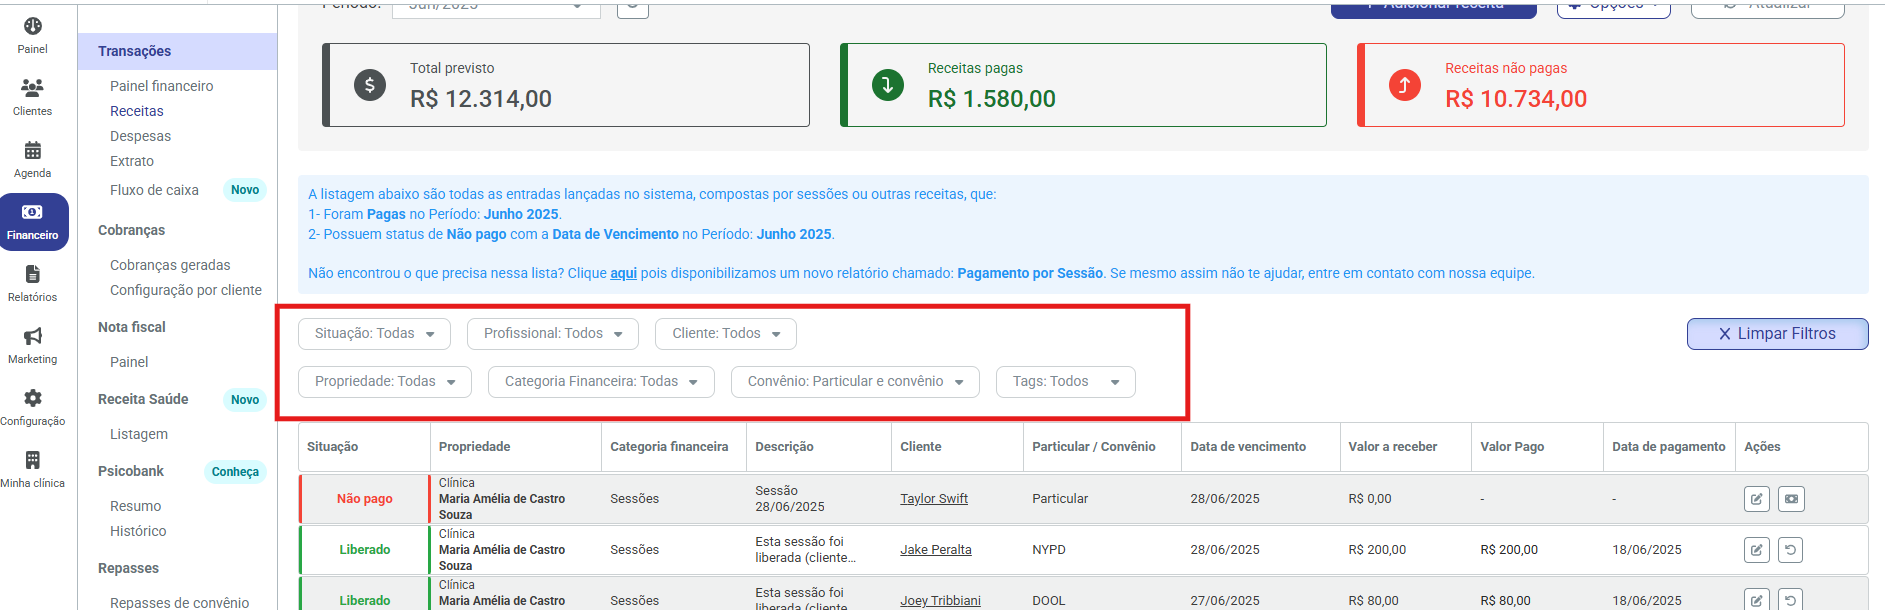This screenshot has height=610, width=1885.
Task: Click the 'Não pago' status cell
Action: 364,499
